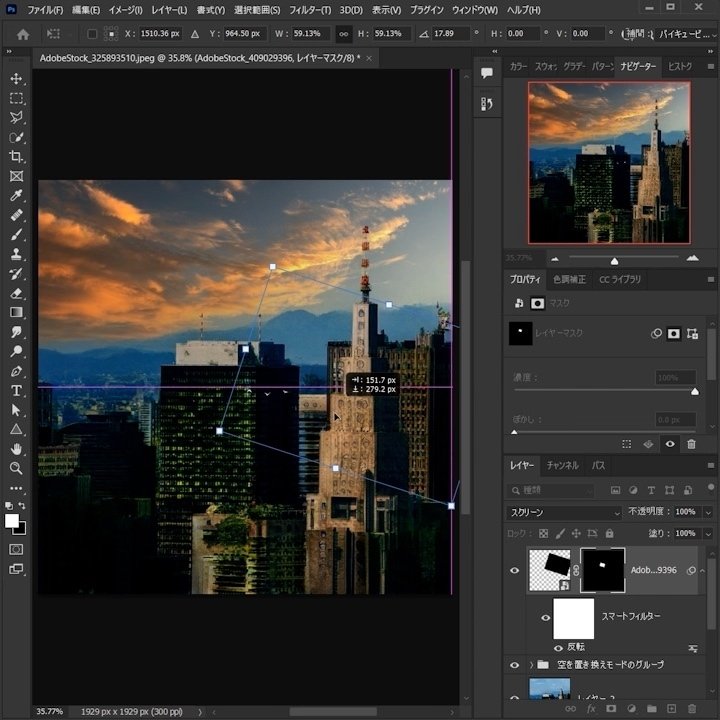Hide the Smart Filters row
Screen dimensions: 720x720
545,618
